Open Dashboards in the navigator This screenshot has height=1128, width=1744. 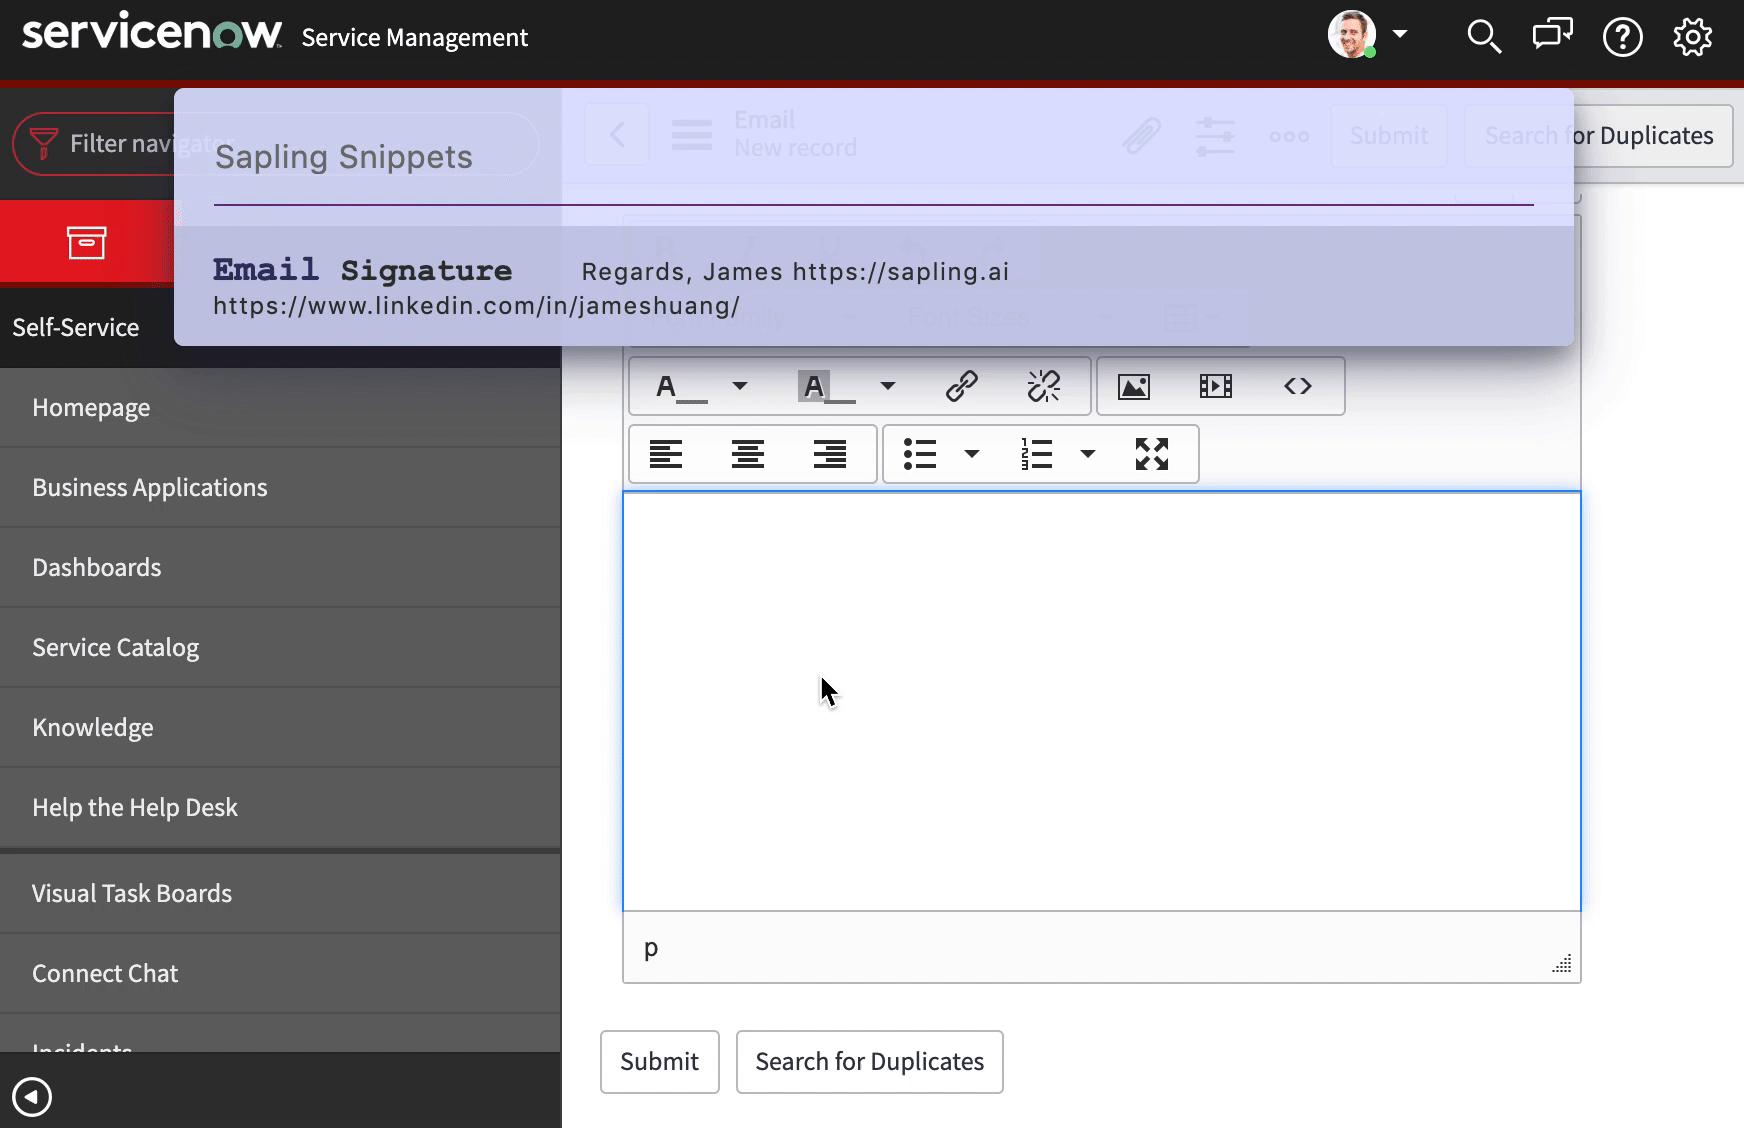(x=280, y=567)
